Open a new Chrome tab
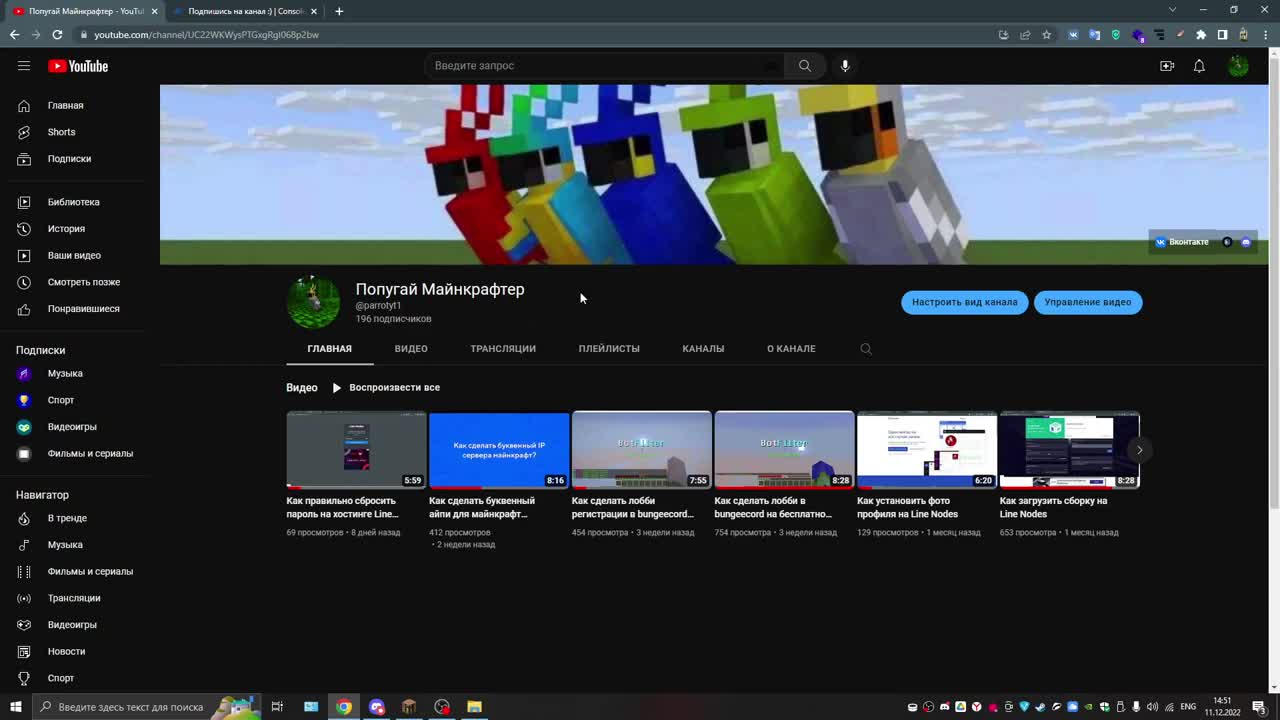The image size is (1280, 720). (339, 11)
